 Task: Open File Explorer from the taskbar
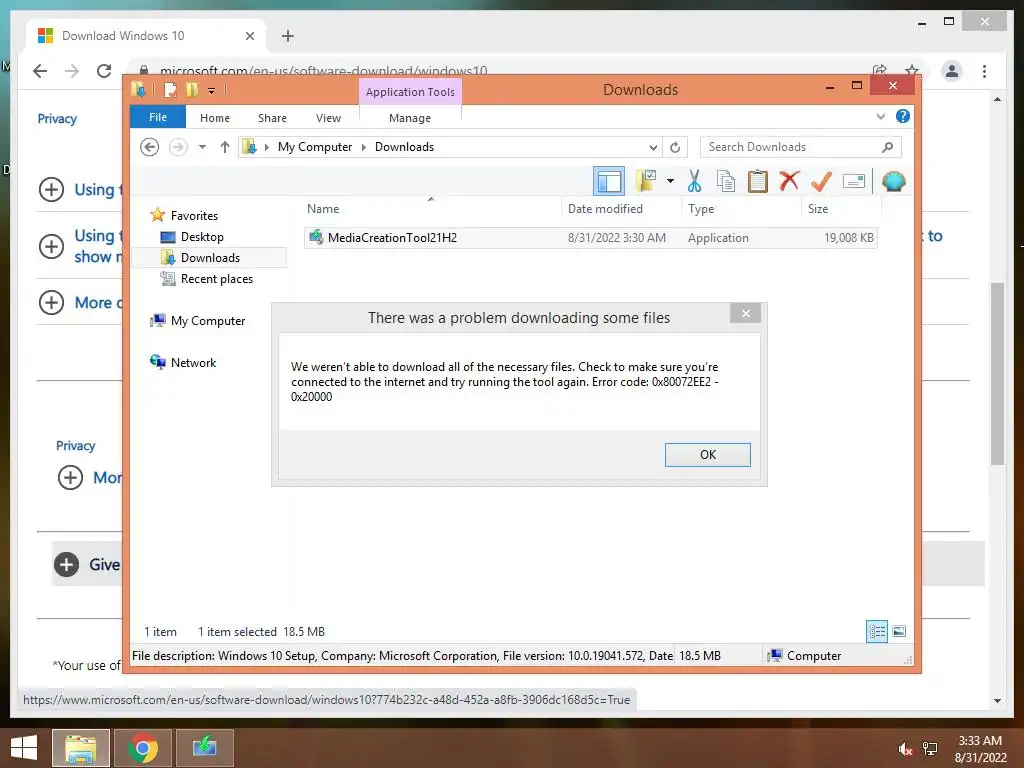click(81, 748)
